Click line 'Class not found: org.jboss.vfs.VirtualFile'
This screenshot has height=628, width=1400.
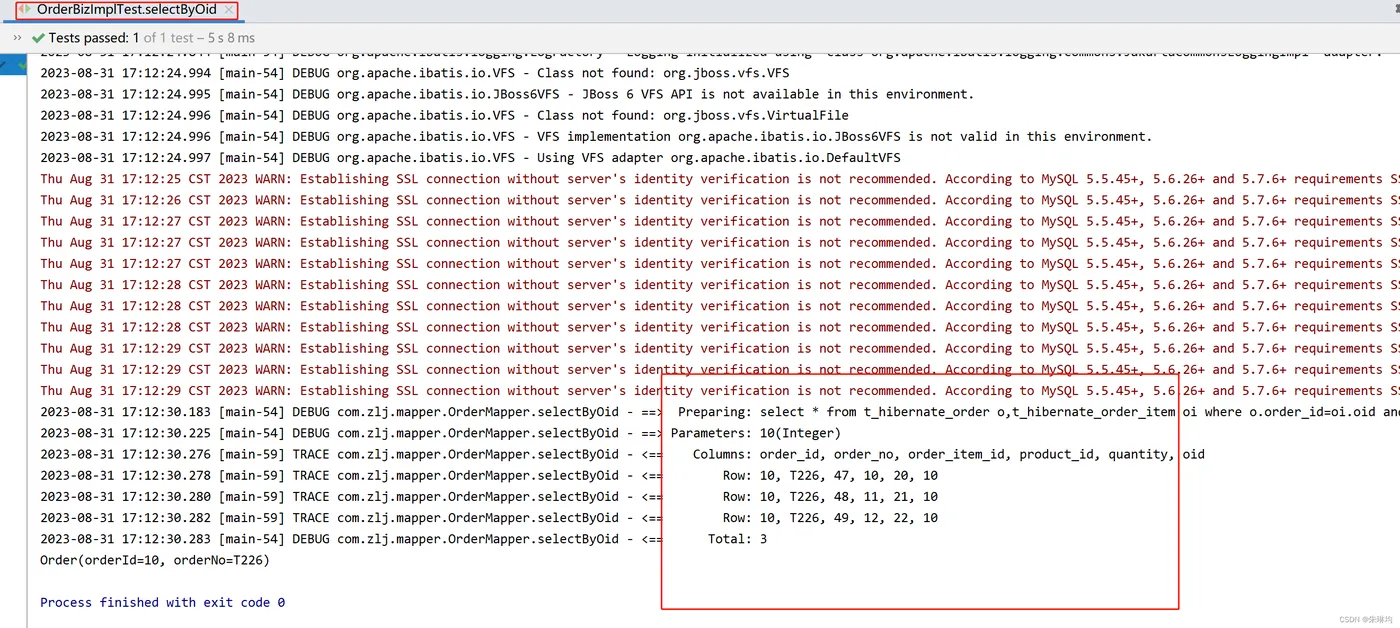point(444,115)
